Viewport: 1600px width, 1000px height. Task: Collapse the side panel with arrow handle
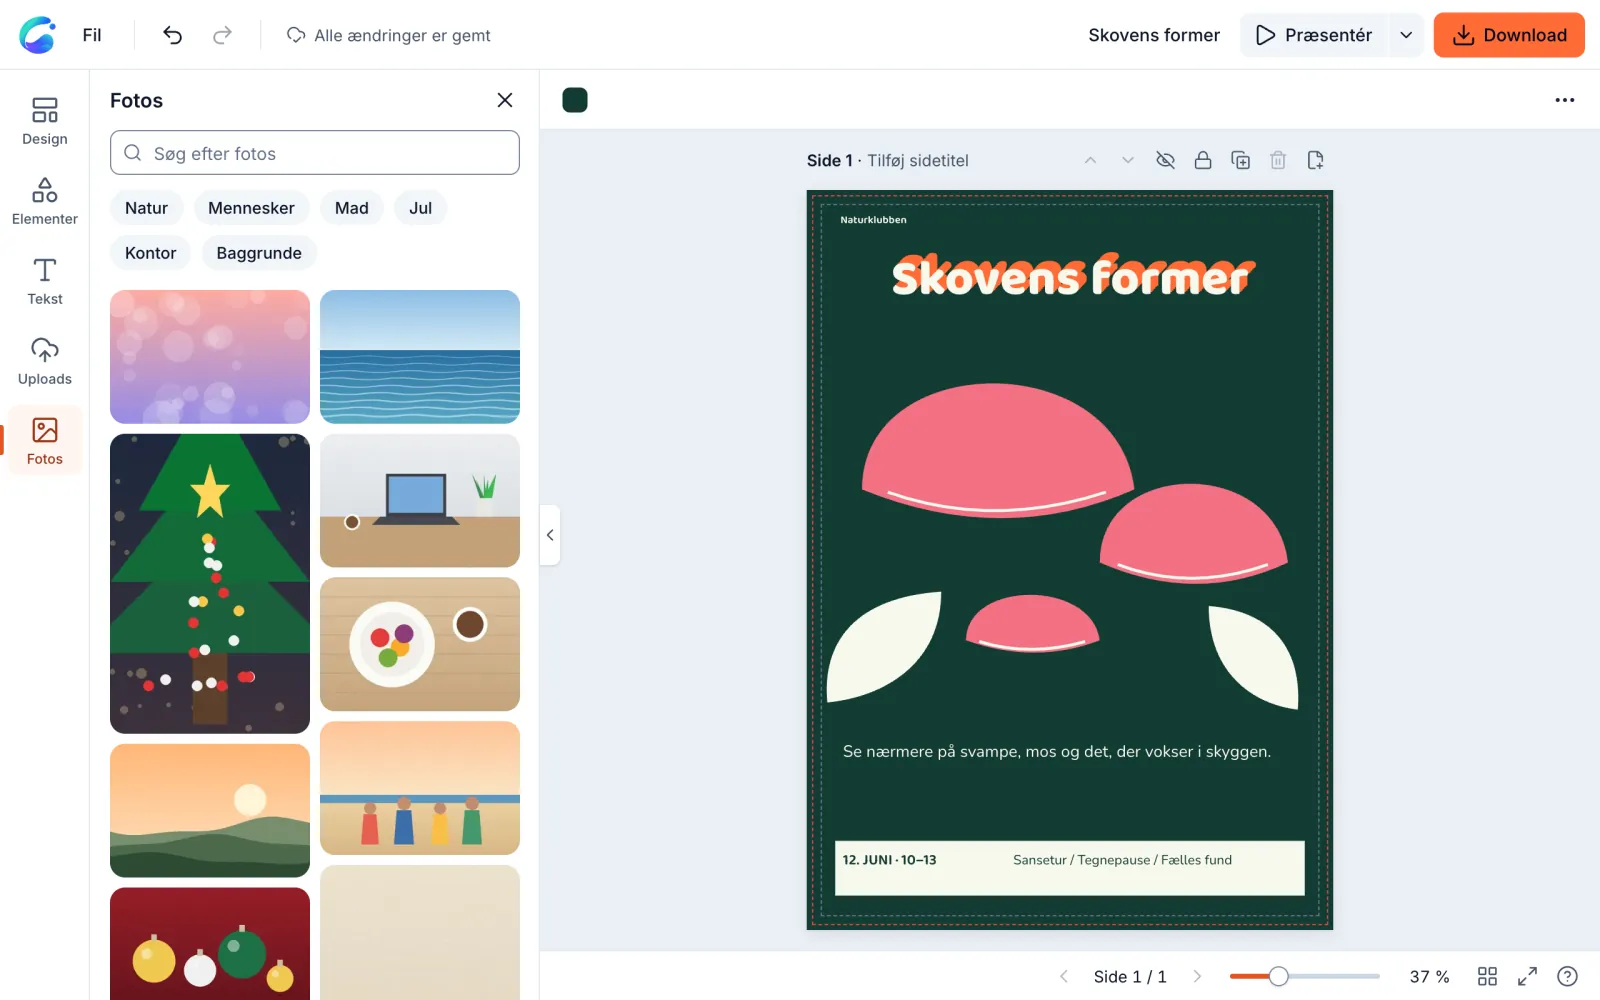coord(550,535)
